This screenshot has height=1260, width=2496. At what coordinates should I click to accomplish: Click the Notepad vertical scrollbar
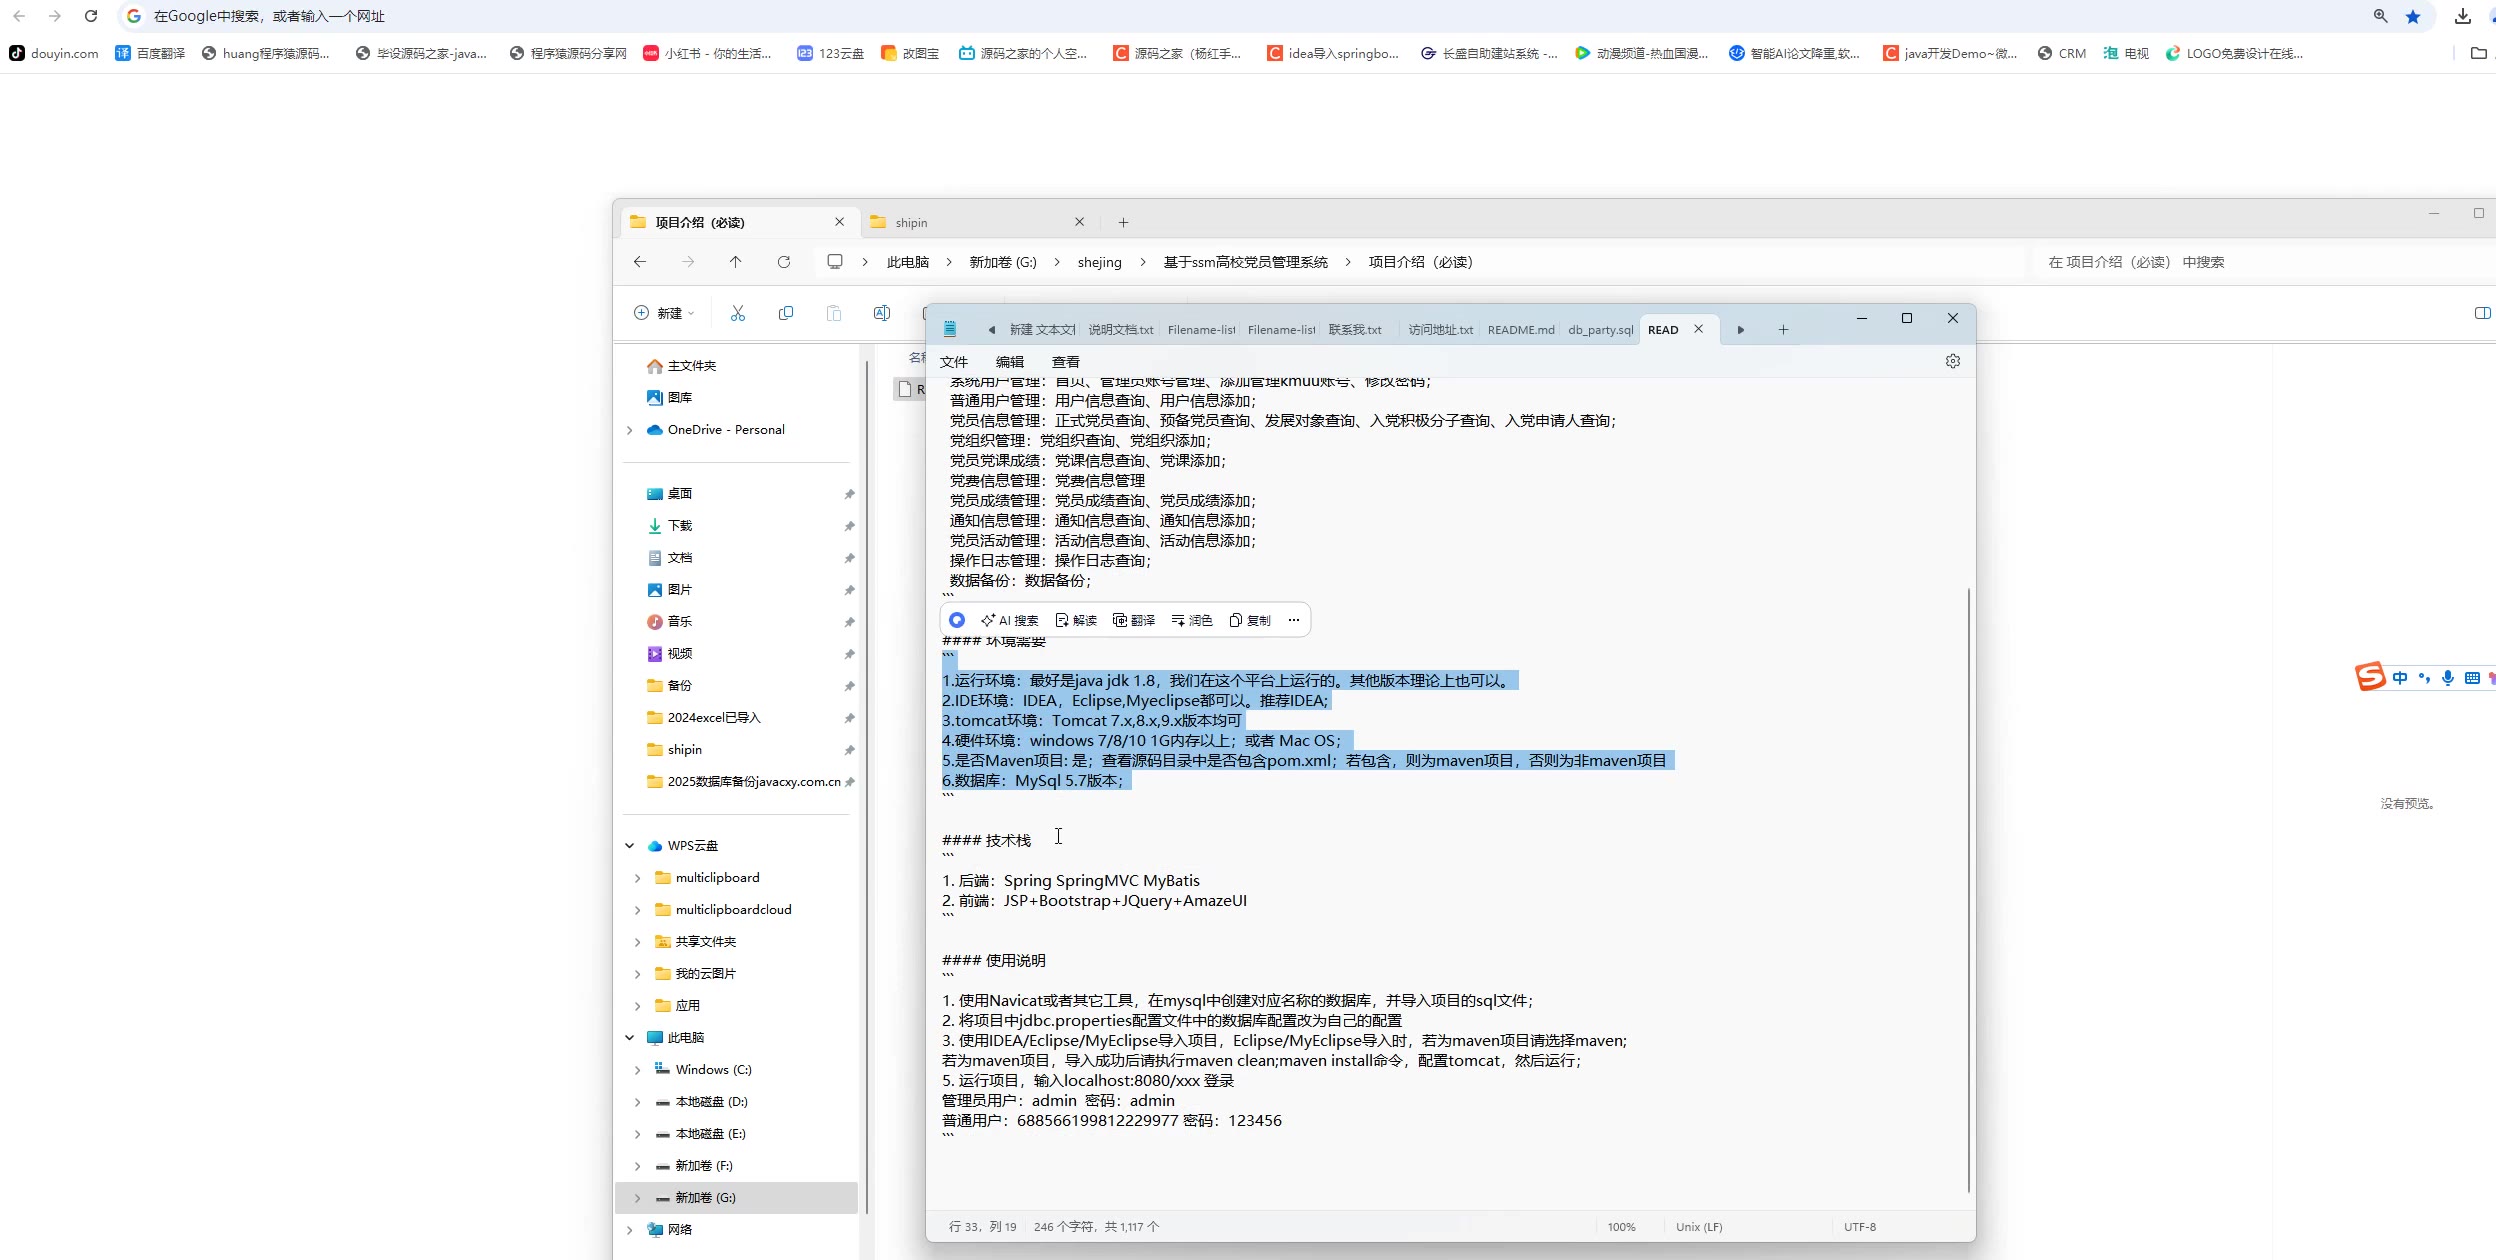point(1968,890)
